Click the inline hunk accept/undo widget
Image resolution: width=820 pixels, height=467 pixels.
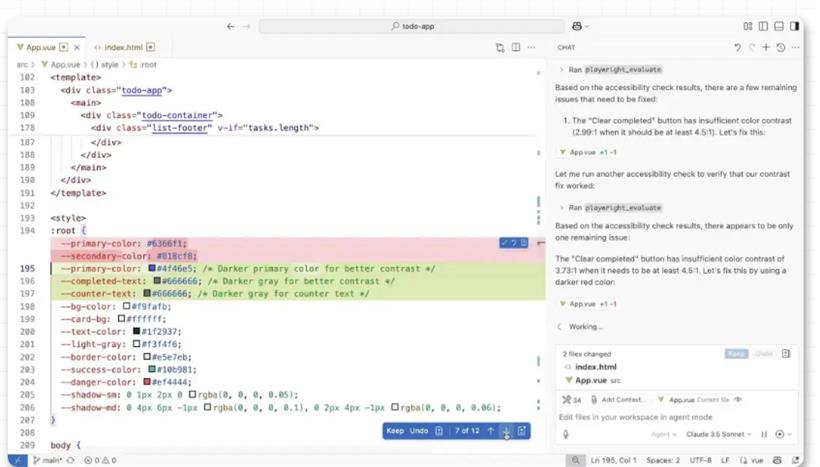514,243
